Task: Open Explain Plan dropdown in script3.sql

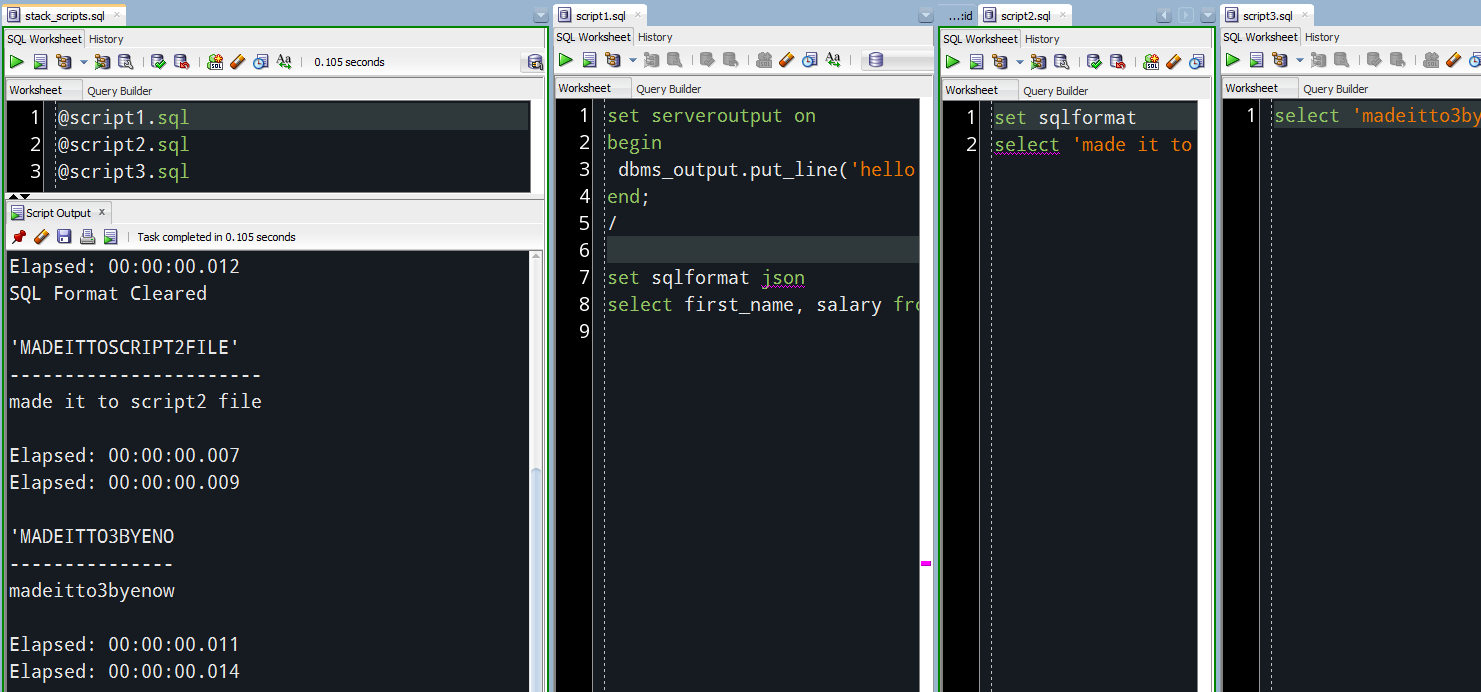Action: [x=1299, y=60]
